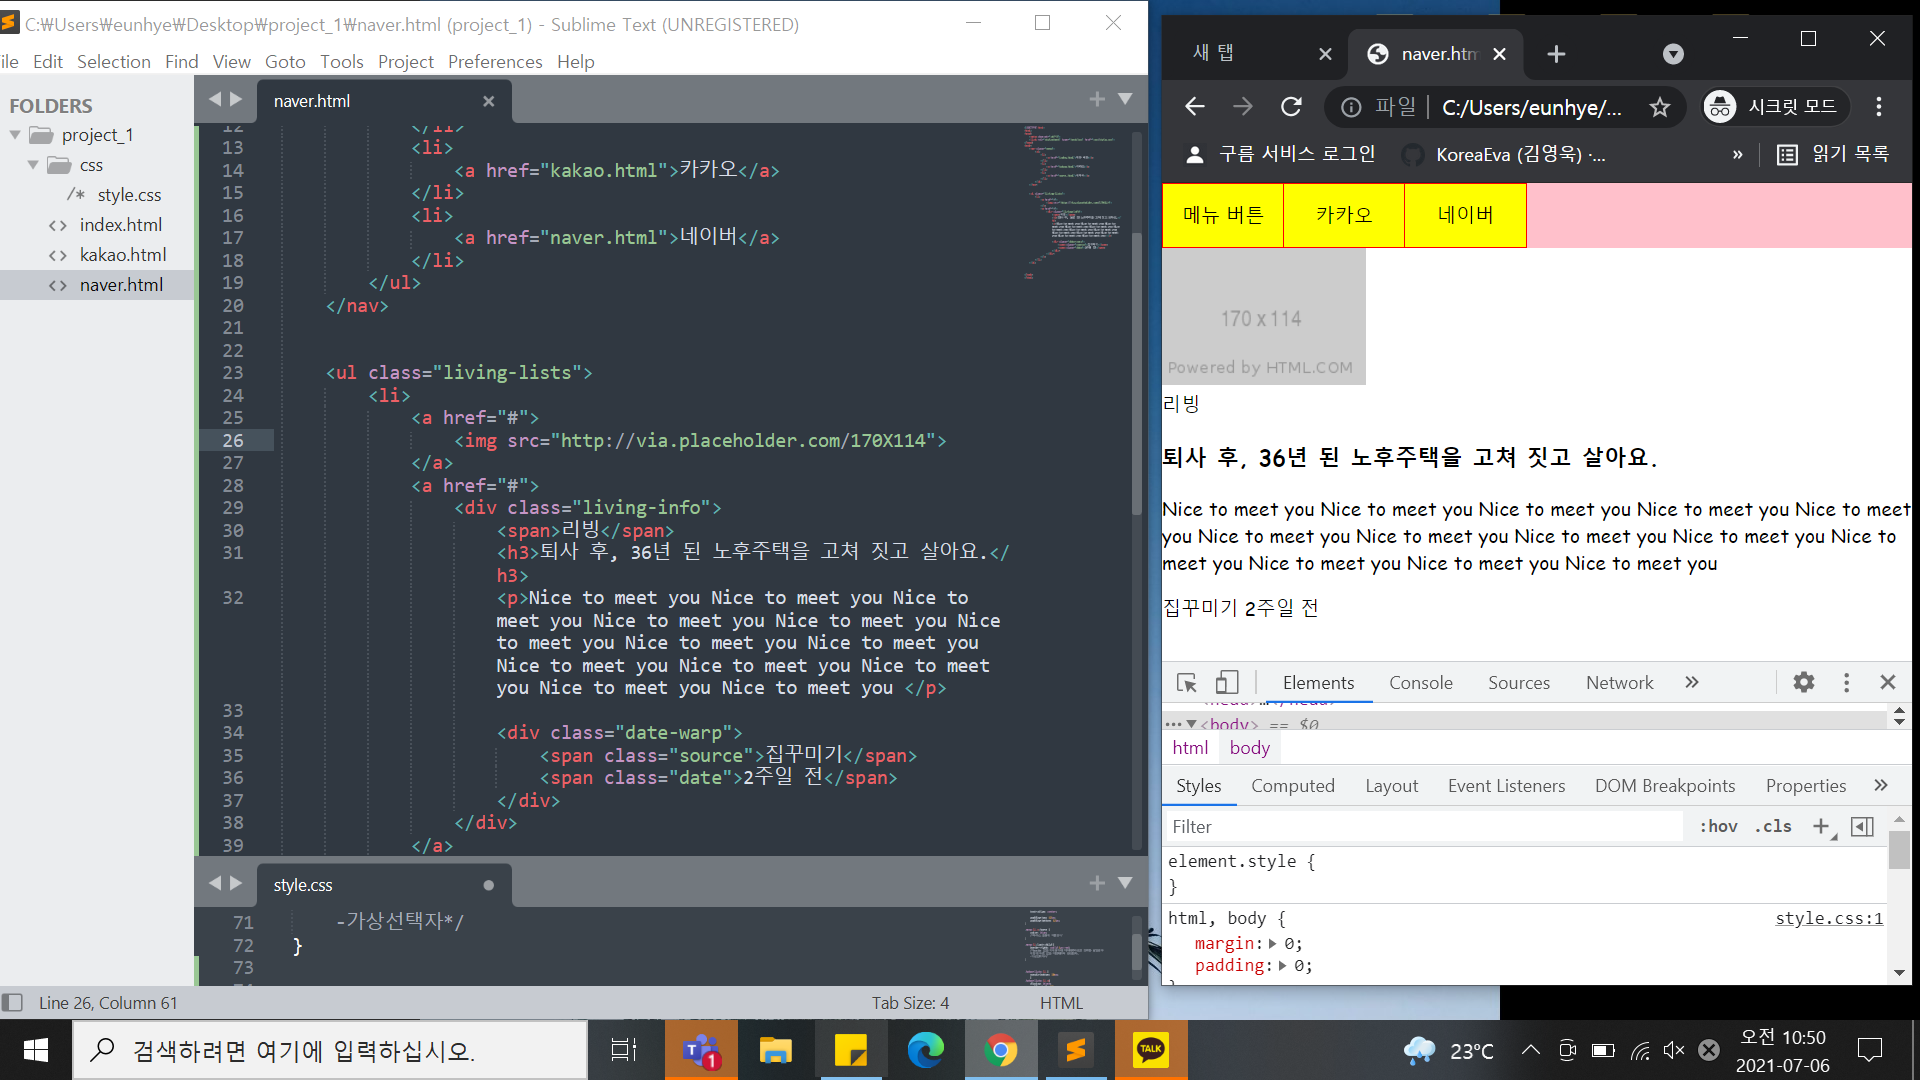1920x1080 pixels.
Task: Toggle the device toolbar icon in DevTools
Action: [x=1227, y=683]
